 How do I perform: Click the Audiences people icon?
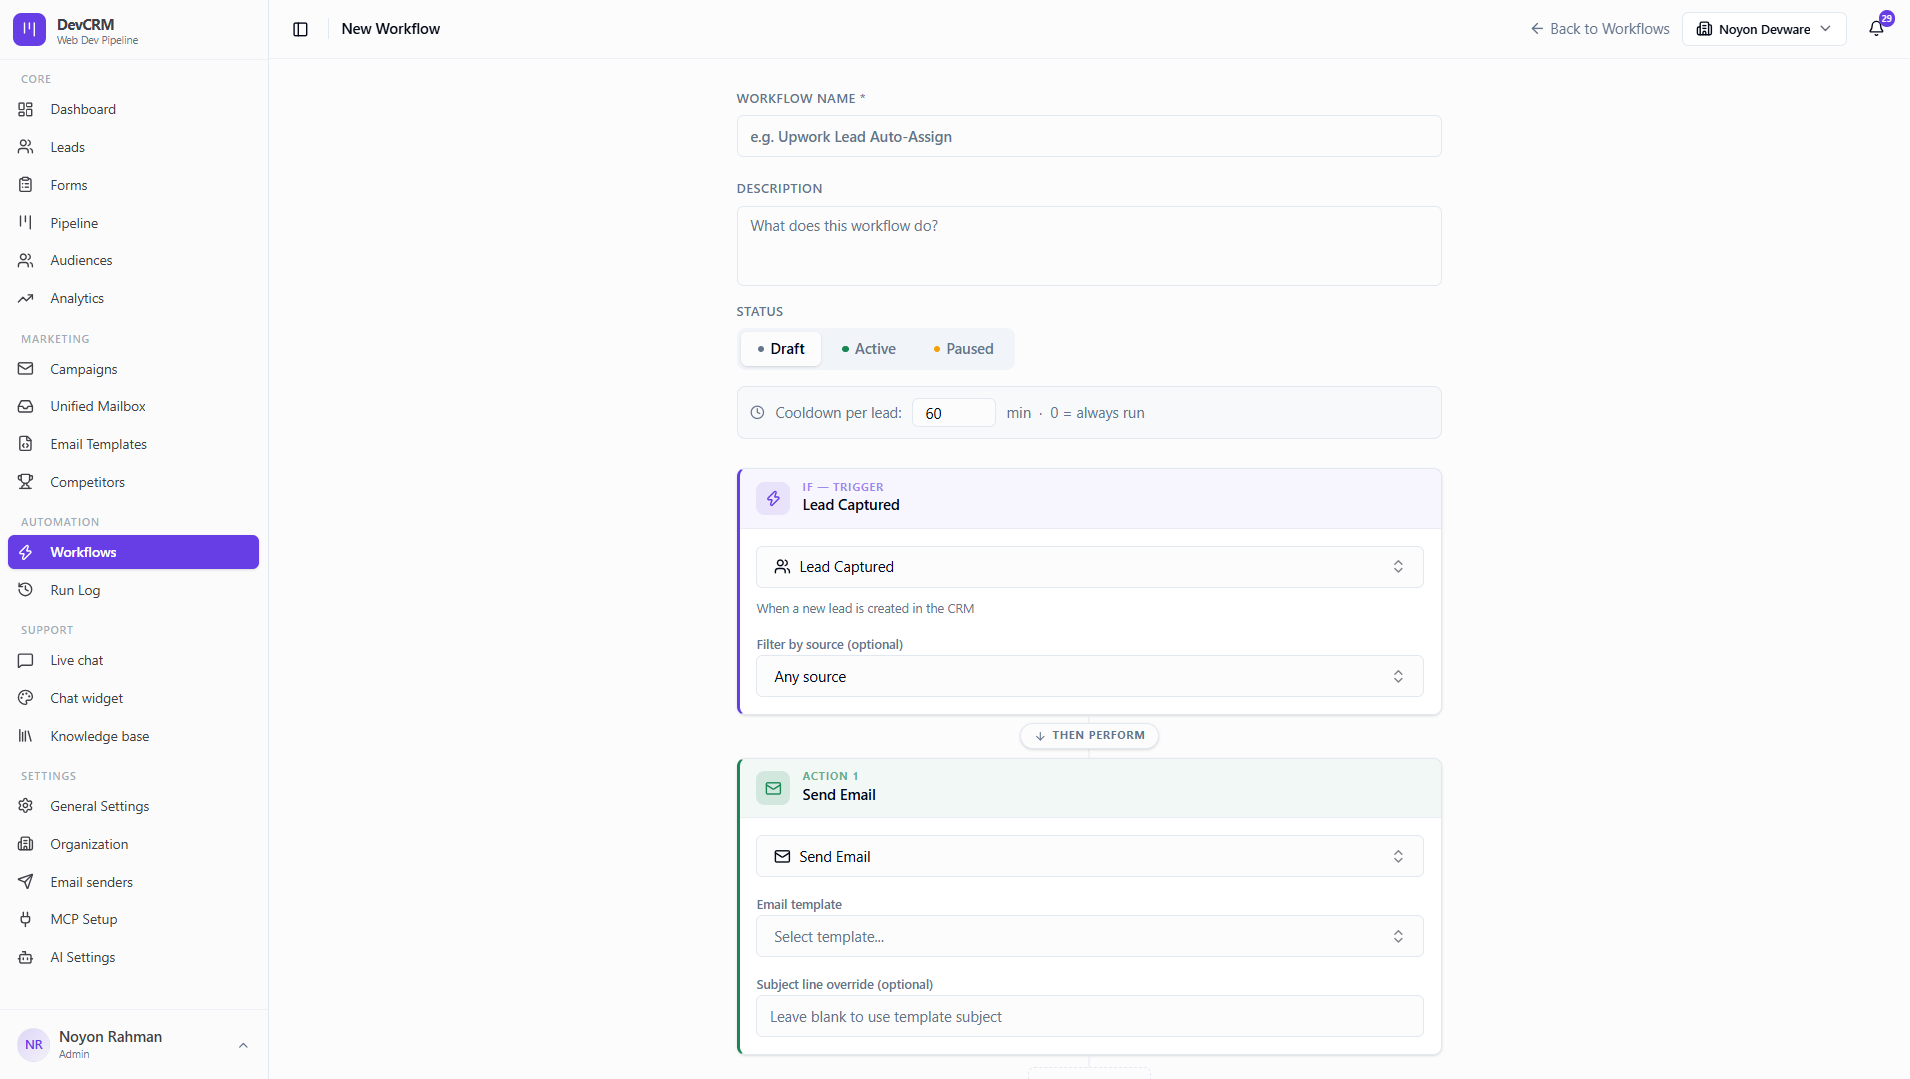tap(26, 260)
